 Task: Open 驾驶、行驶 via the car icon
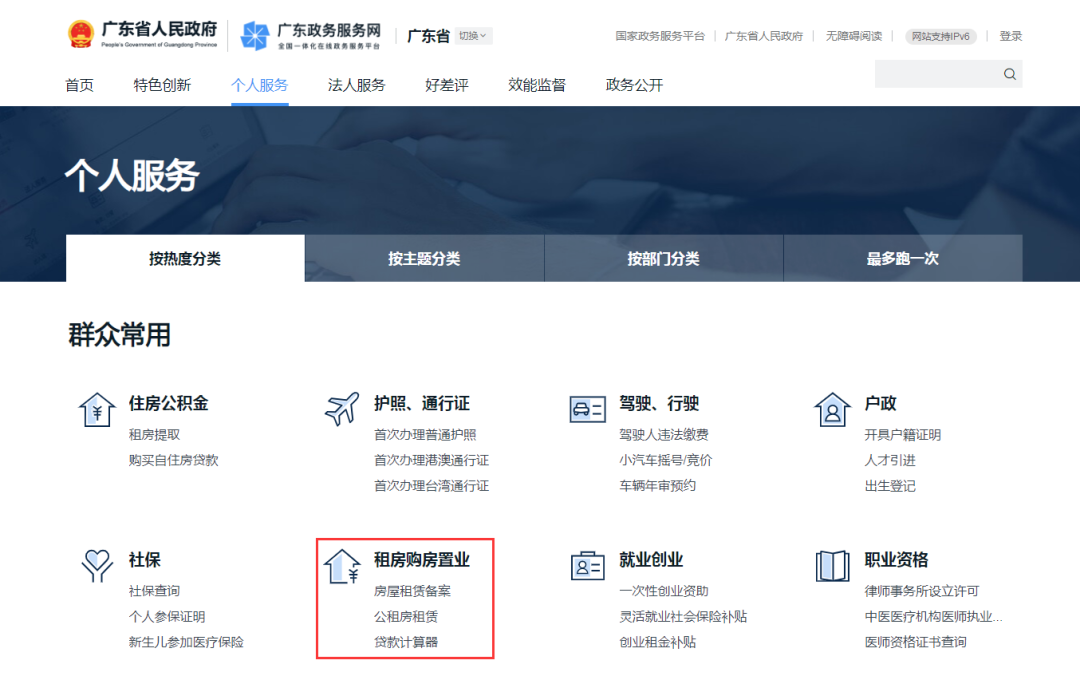[586, 408]
